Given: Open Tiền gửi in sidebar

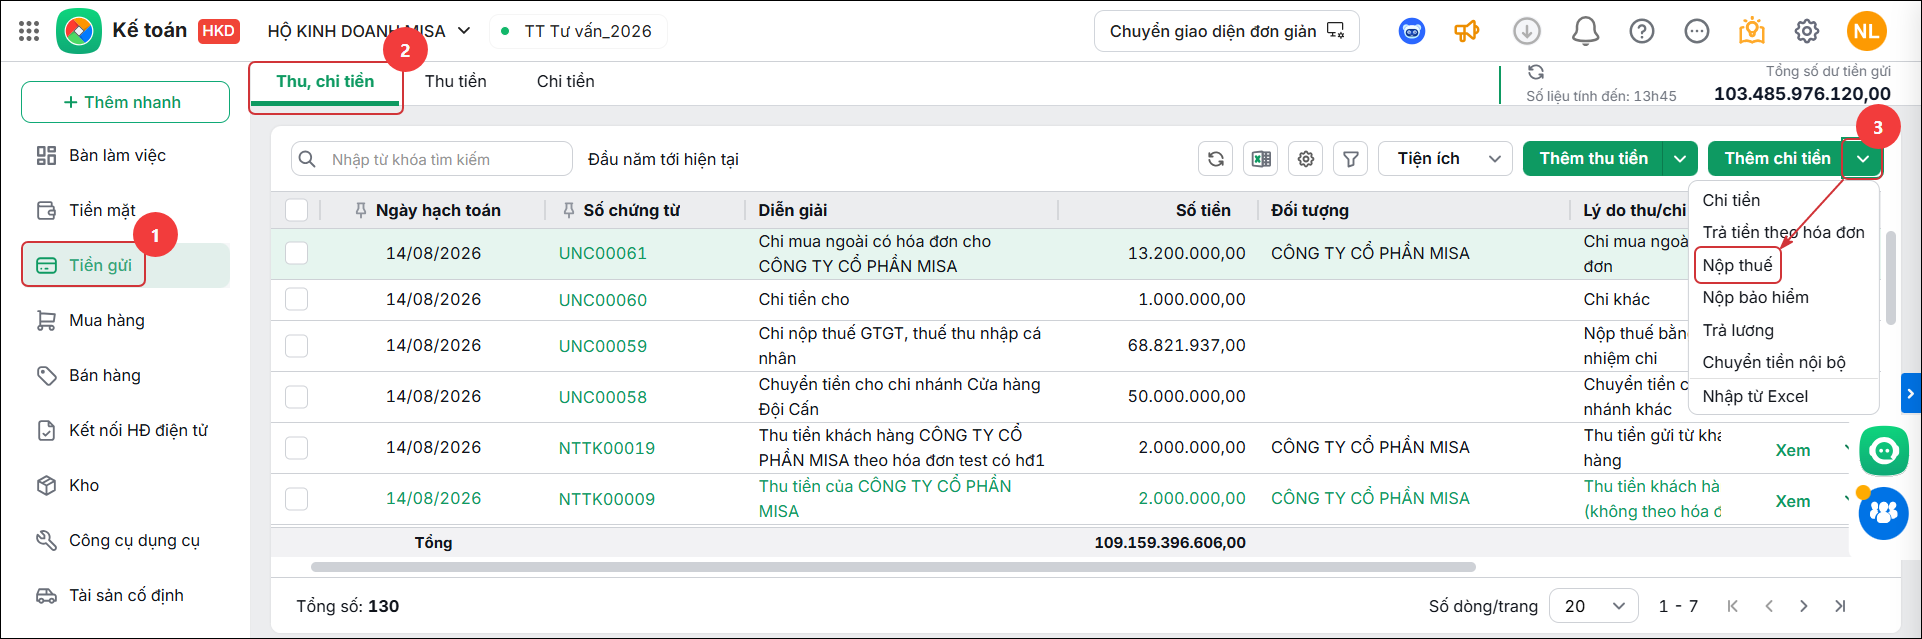Looking at the screenshot, I should (125, 265).
